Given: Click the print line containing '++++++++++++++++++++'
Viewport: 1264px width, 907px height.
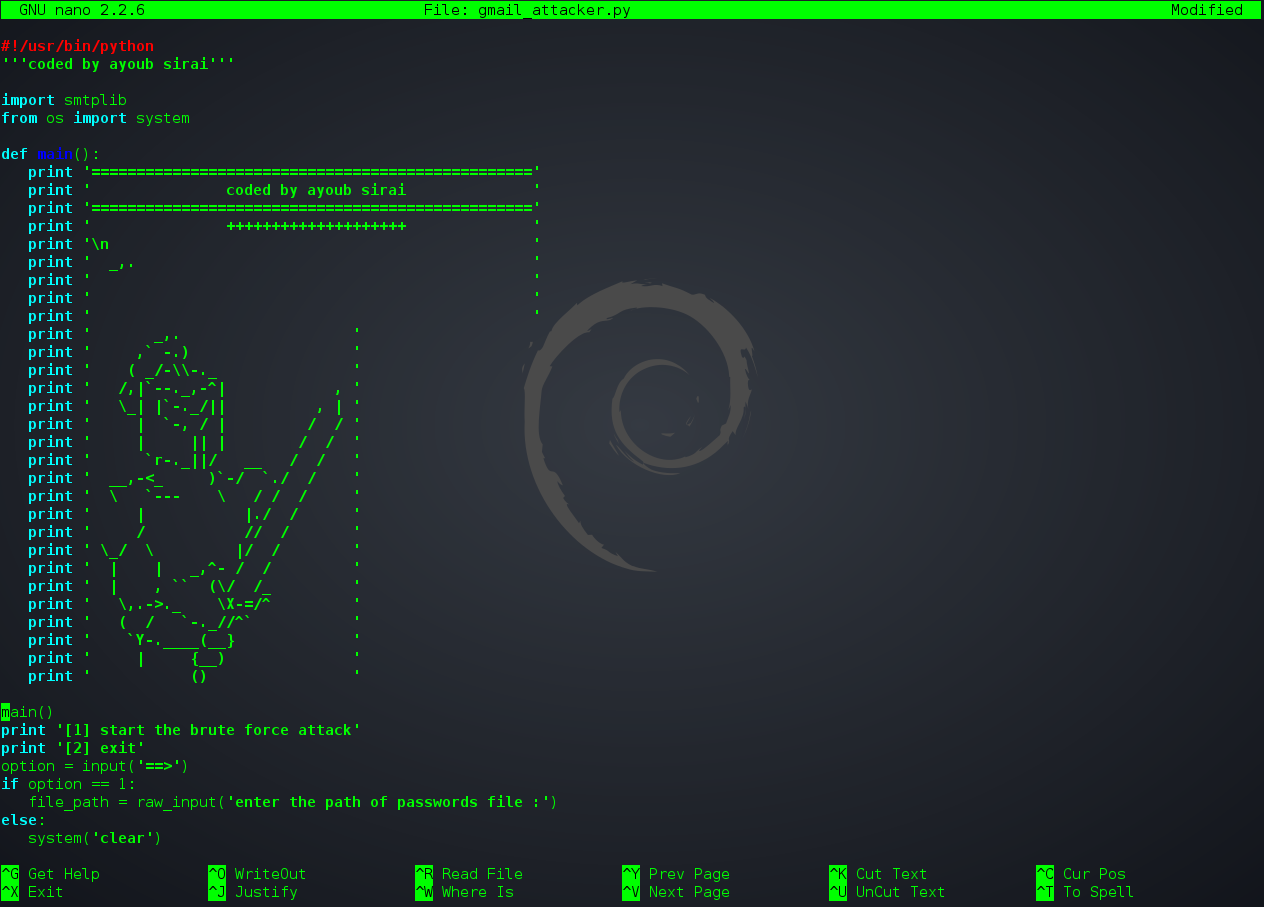Looking at the screenshot, I should coord(284,226).
